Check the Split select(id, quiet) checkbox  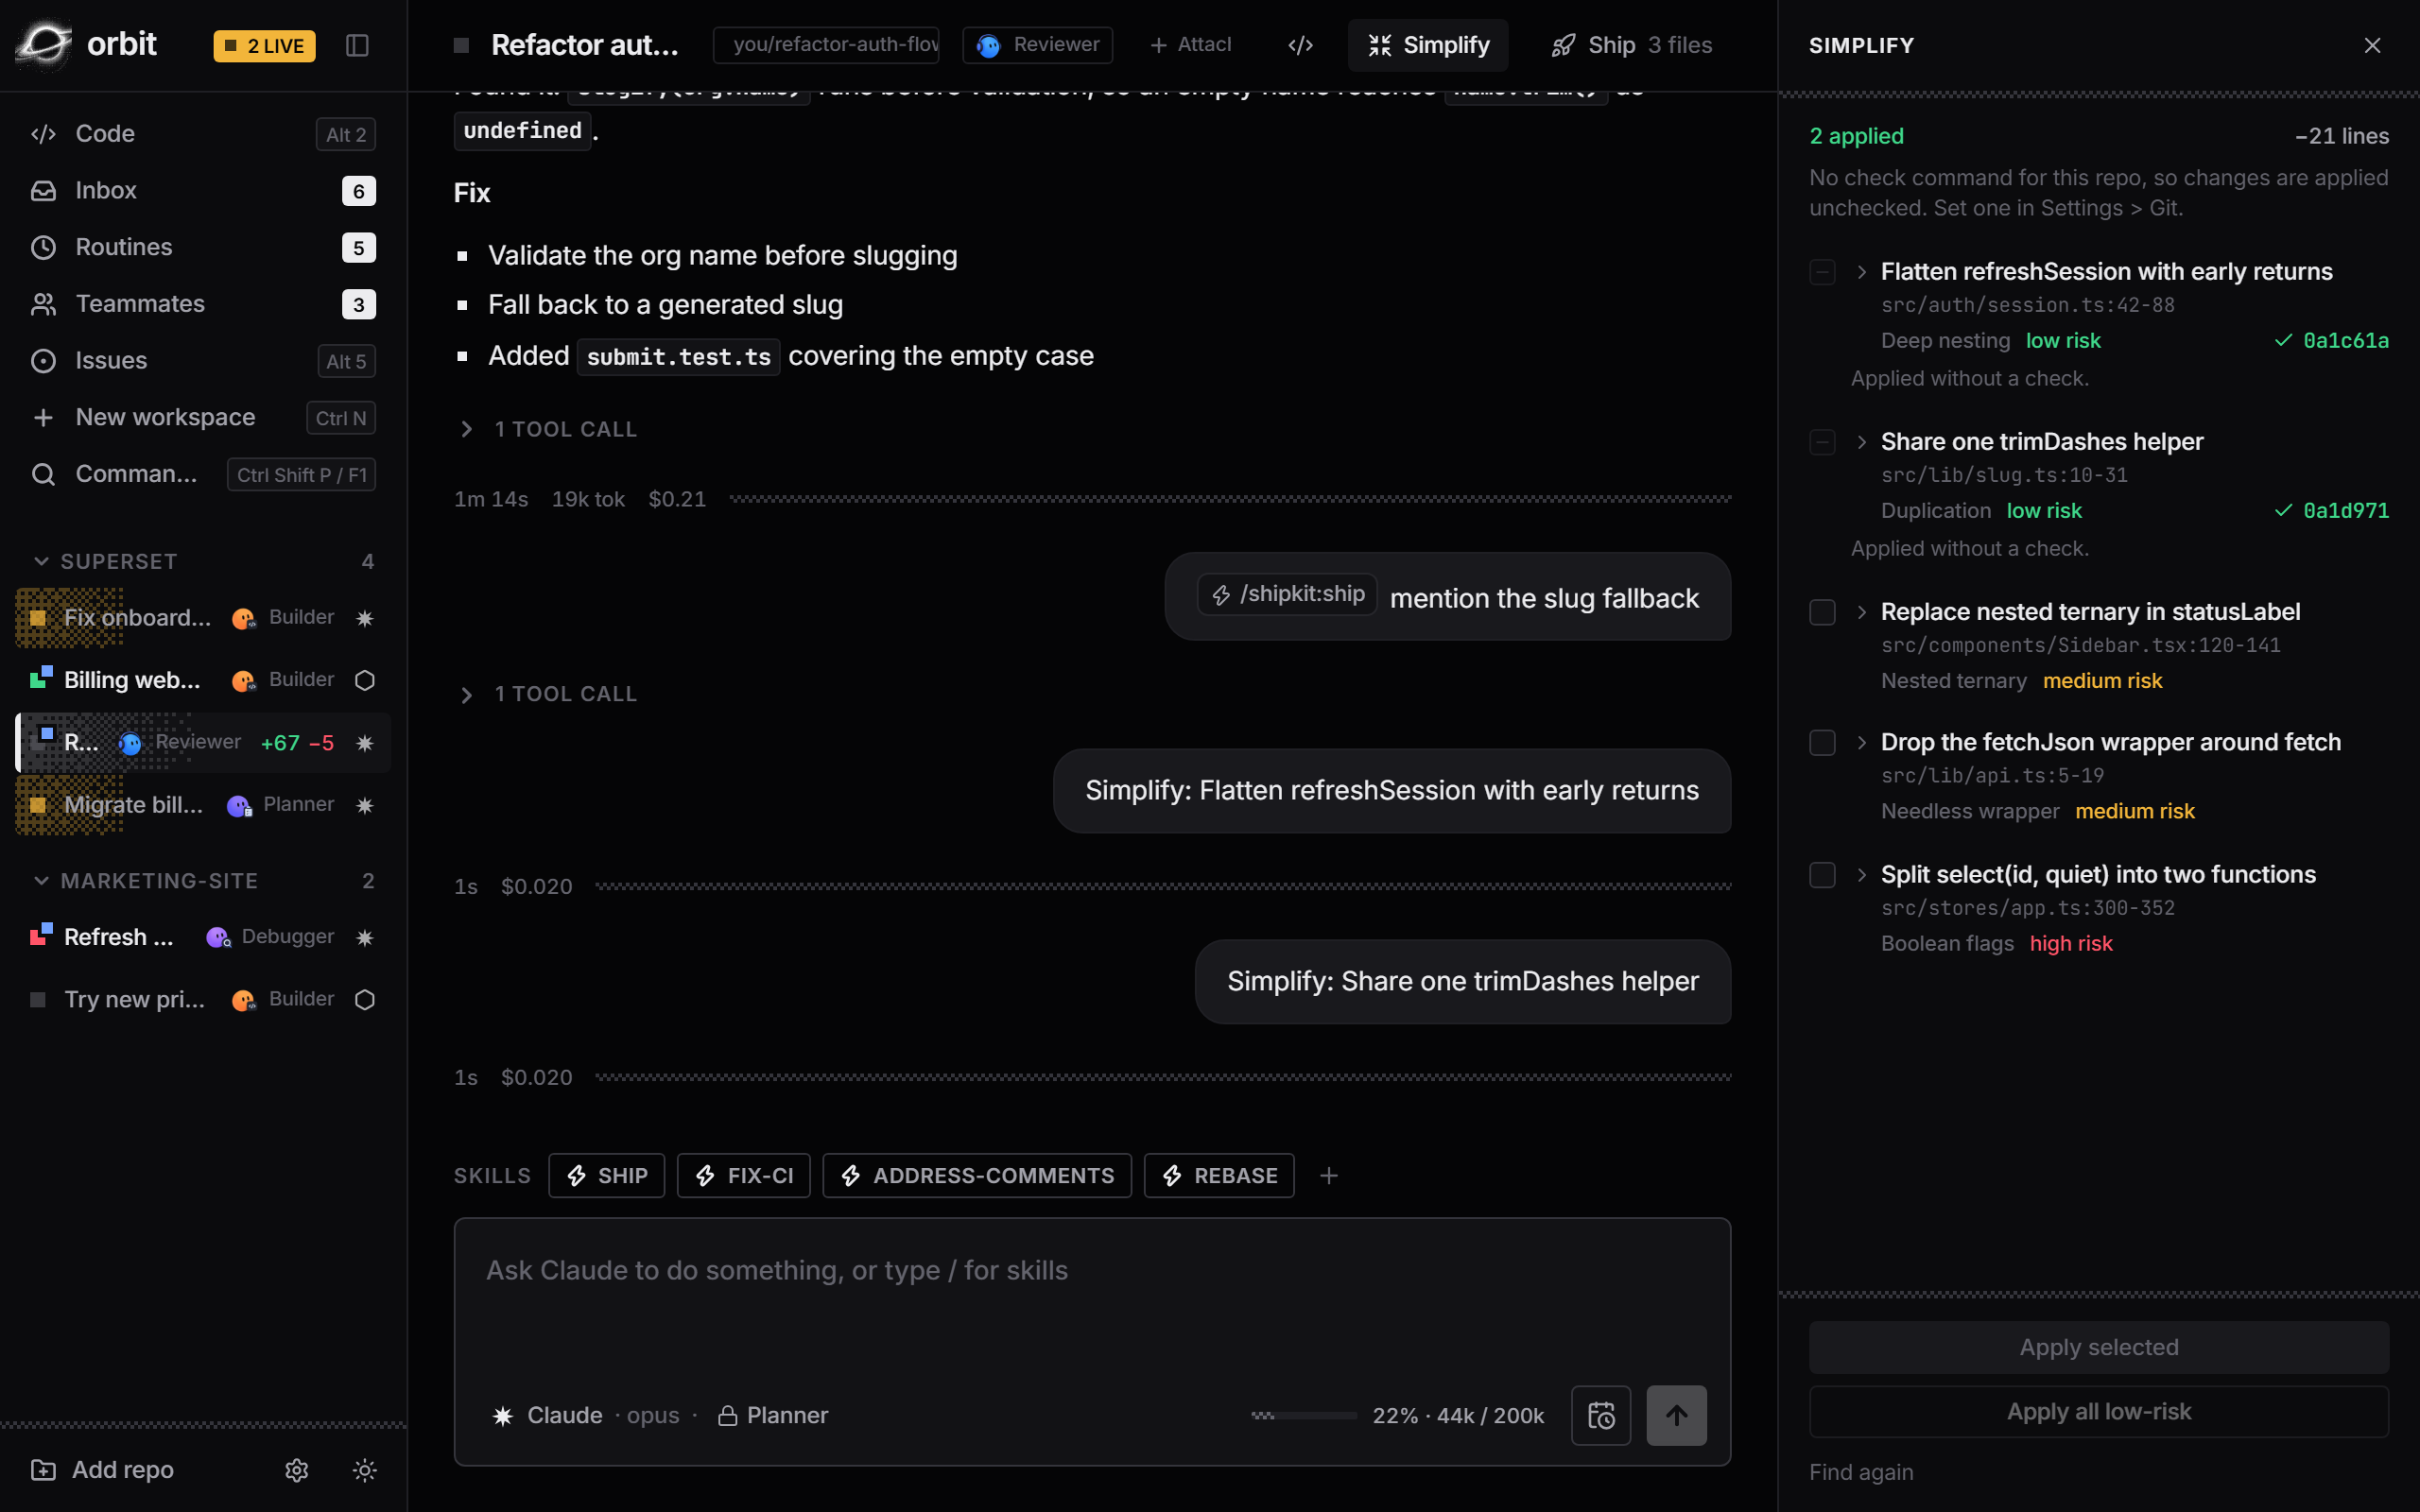point(1822,875)
